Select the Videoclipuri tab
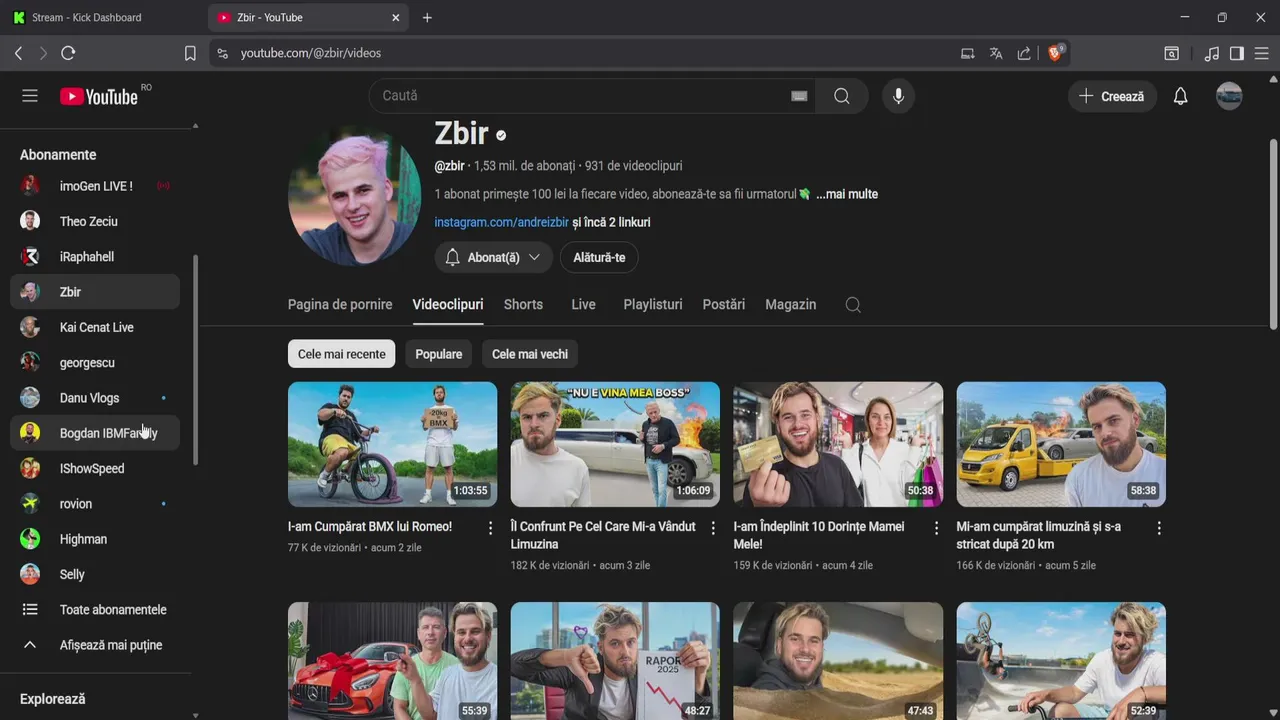 tap(448, 304)
